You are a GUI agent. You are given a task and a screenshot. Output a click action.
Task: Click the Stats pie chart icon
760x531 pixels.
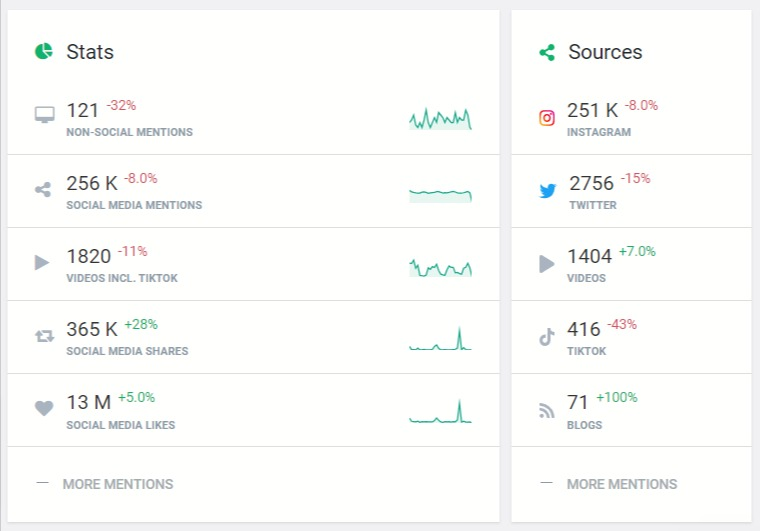[x=44, y=51]
